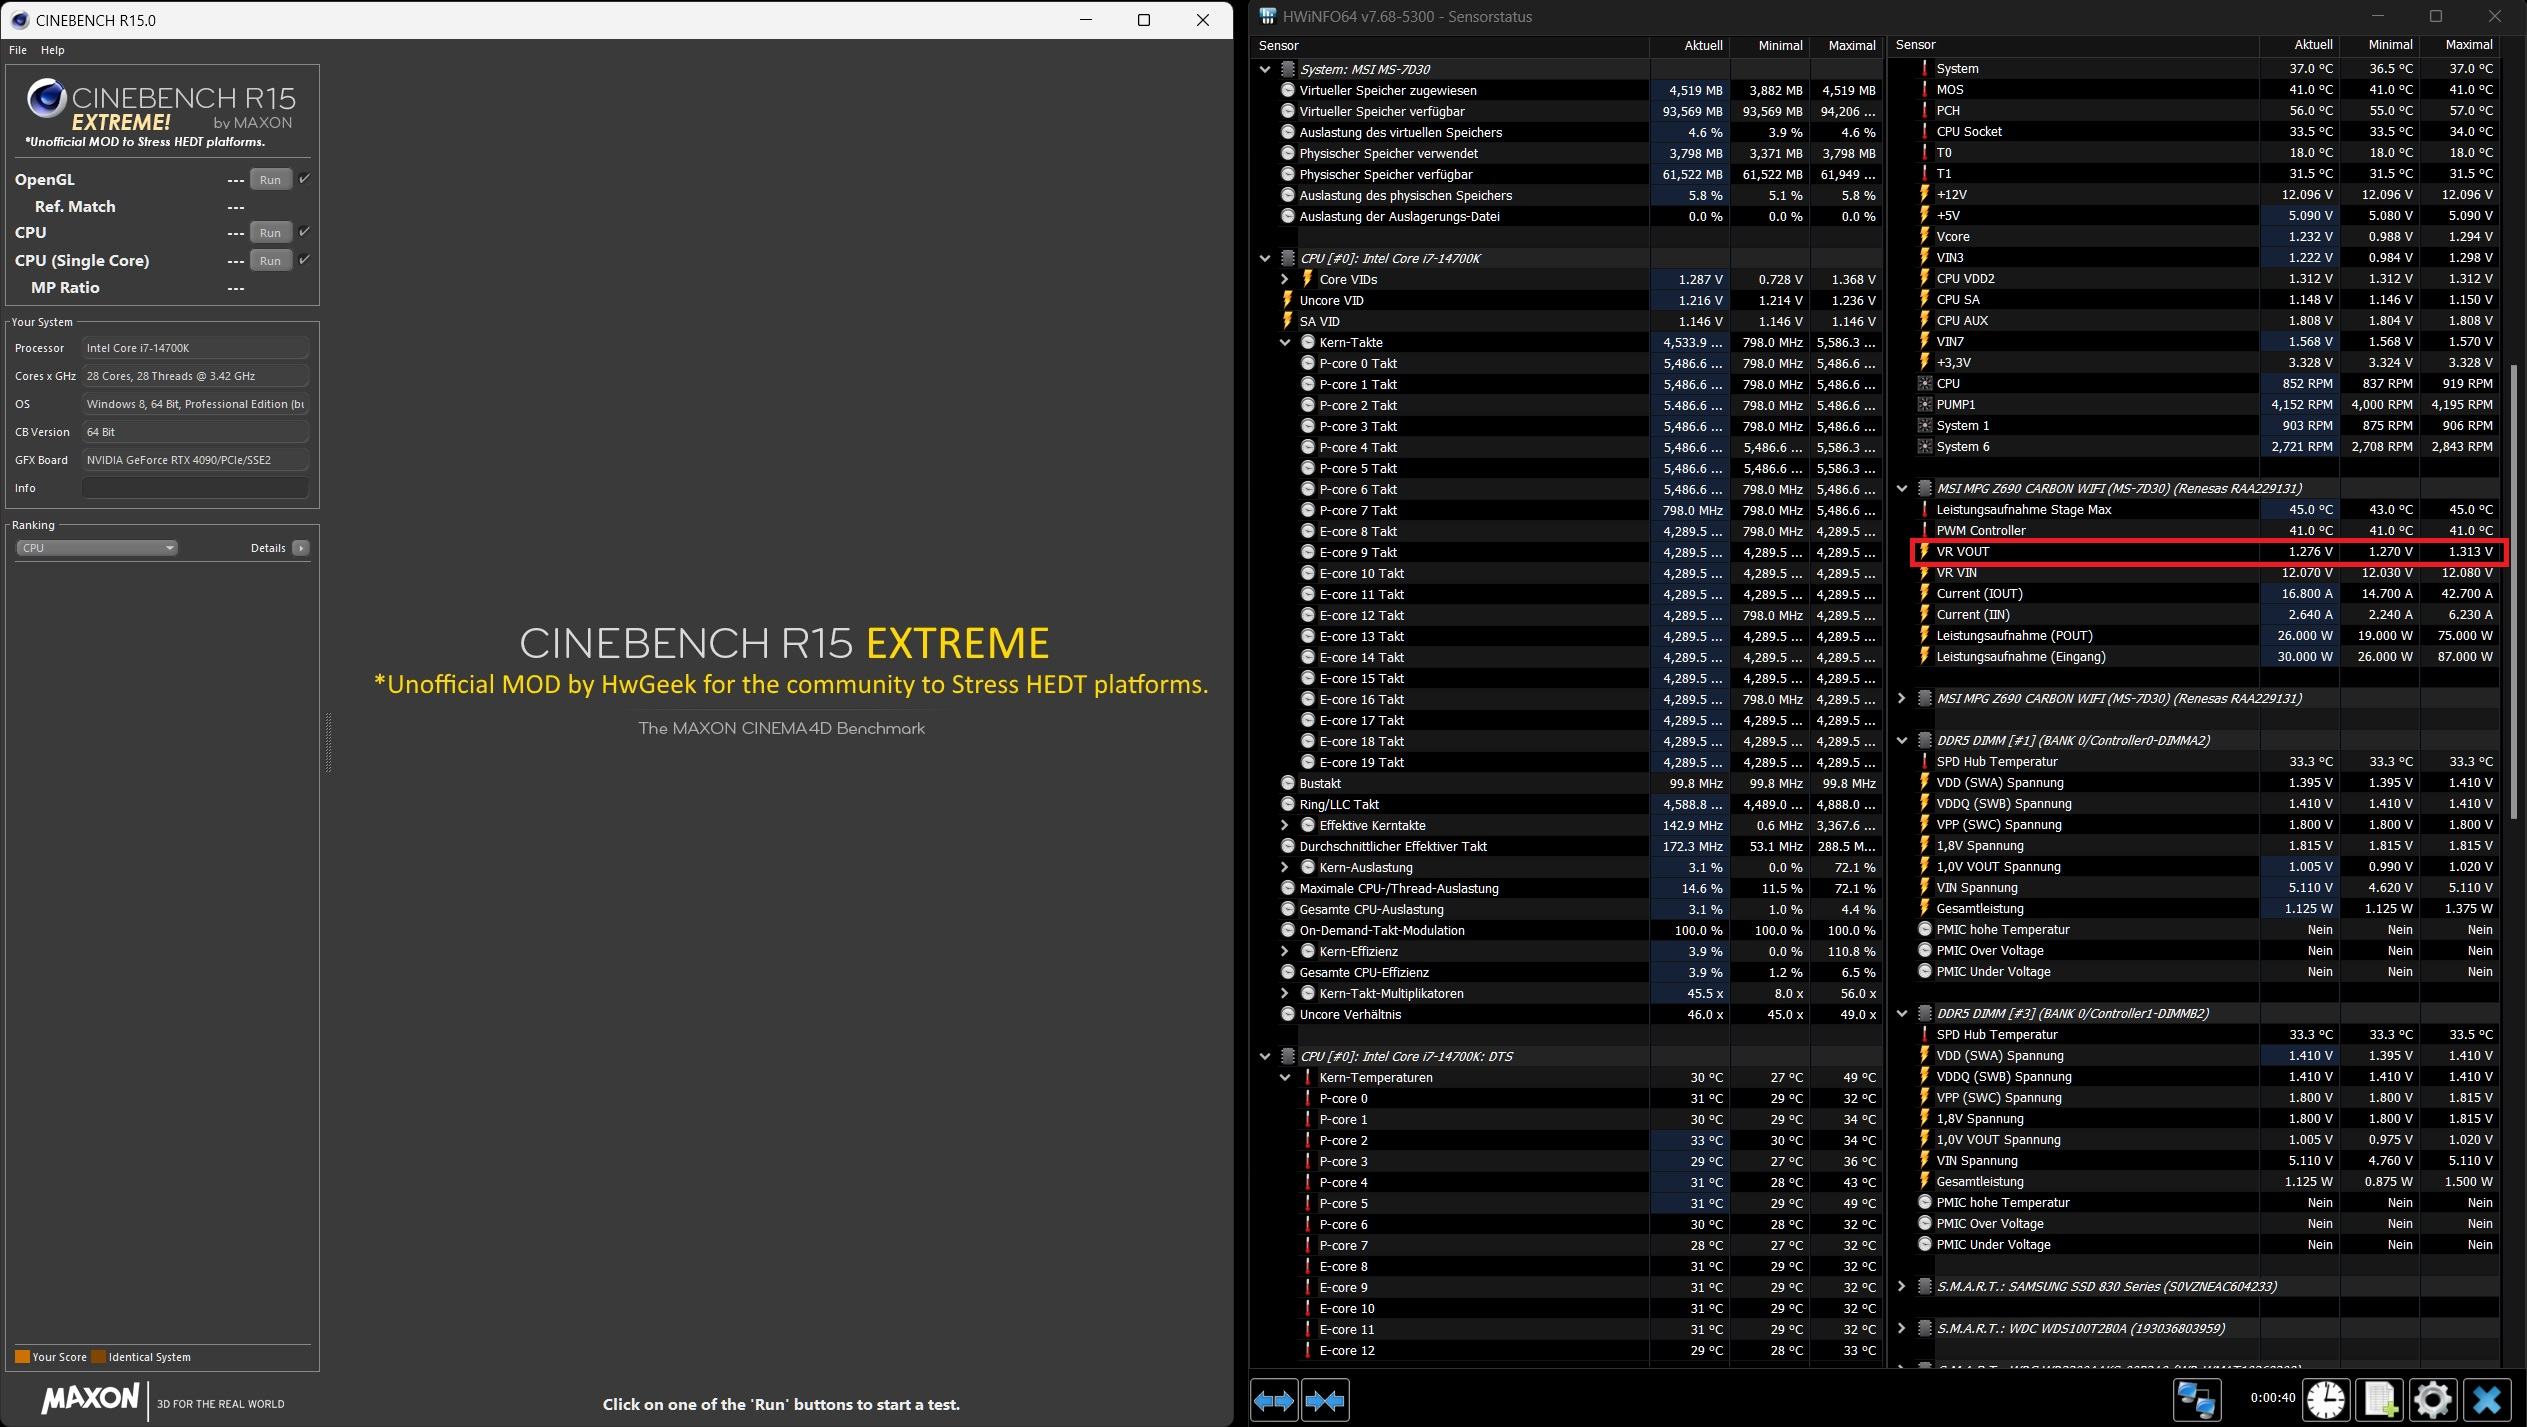This screenshot has width=2527, height=1427.
Task: Click the fan icon beside PUMP1
Action: tap(1924, 405)
